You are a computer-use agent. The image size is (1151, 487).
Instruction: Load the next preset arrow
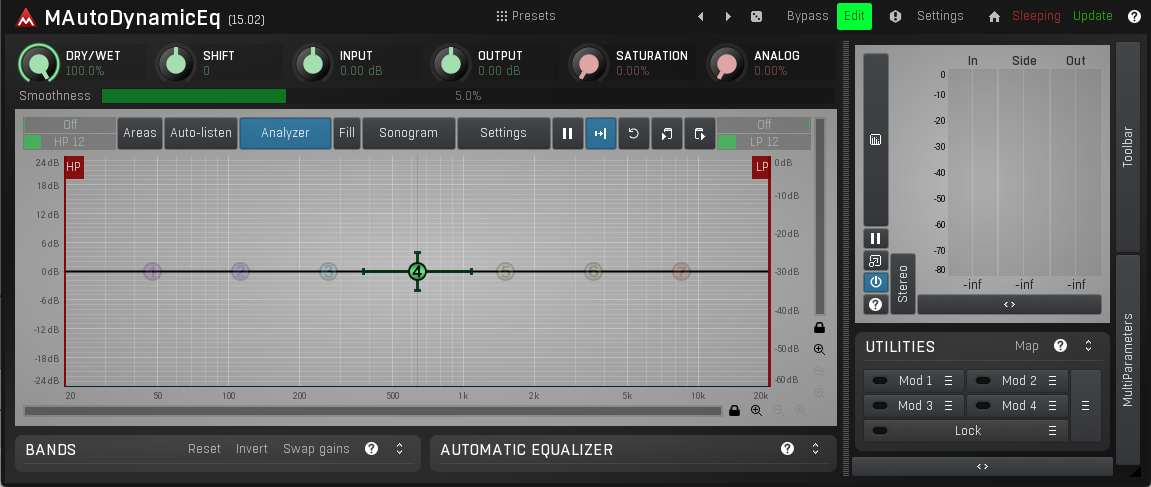click(728, 16)
